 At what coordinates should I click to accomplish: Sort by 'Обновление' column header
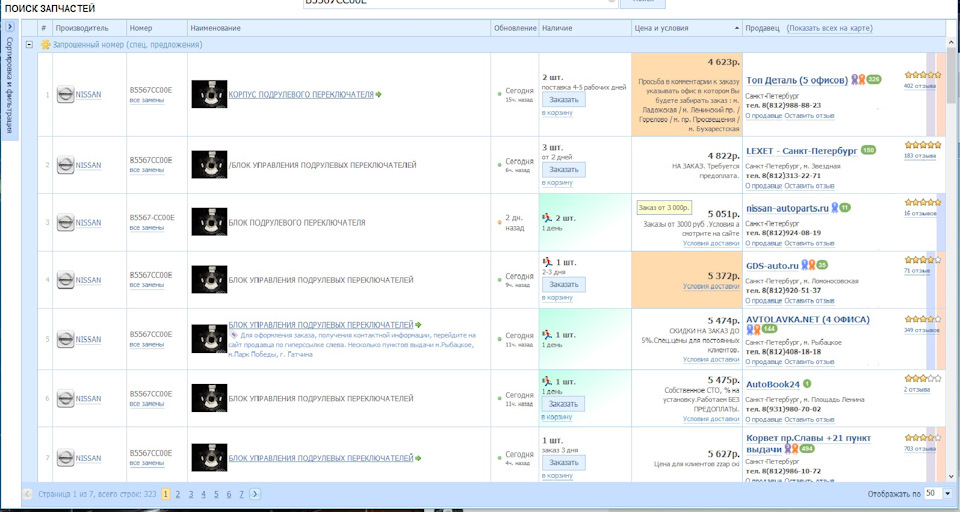tap(515, 28)
